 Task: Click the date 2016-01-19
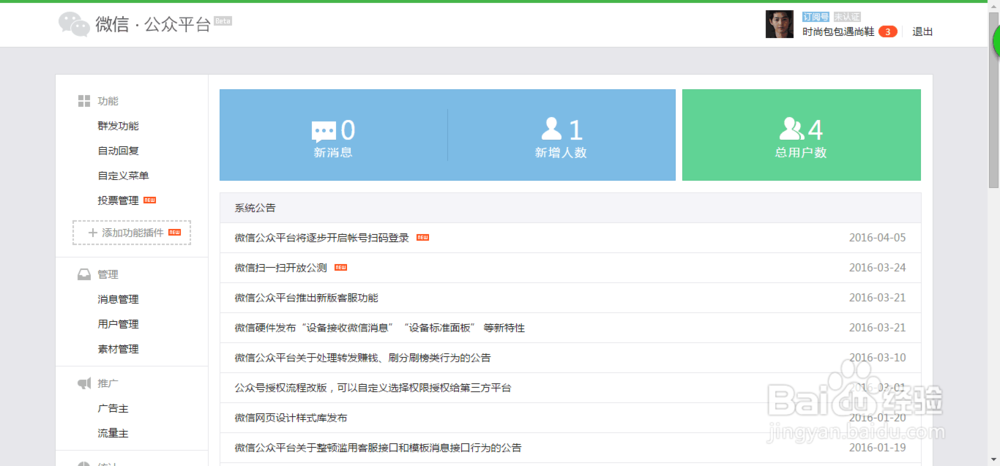[878, 448]
